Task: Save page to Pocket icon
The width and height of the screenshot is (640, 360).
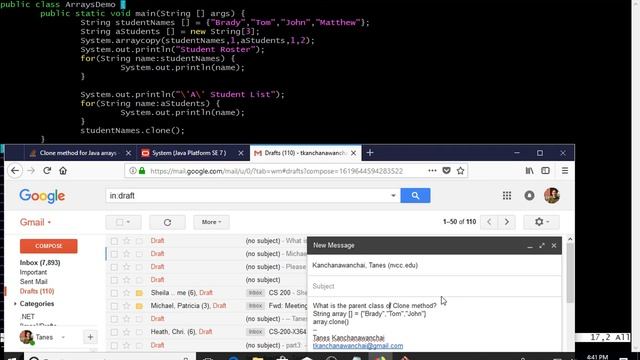Action: (x=447, y=171)
